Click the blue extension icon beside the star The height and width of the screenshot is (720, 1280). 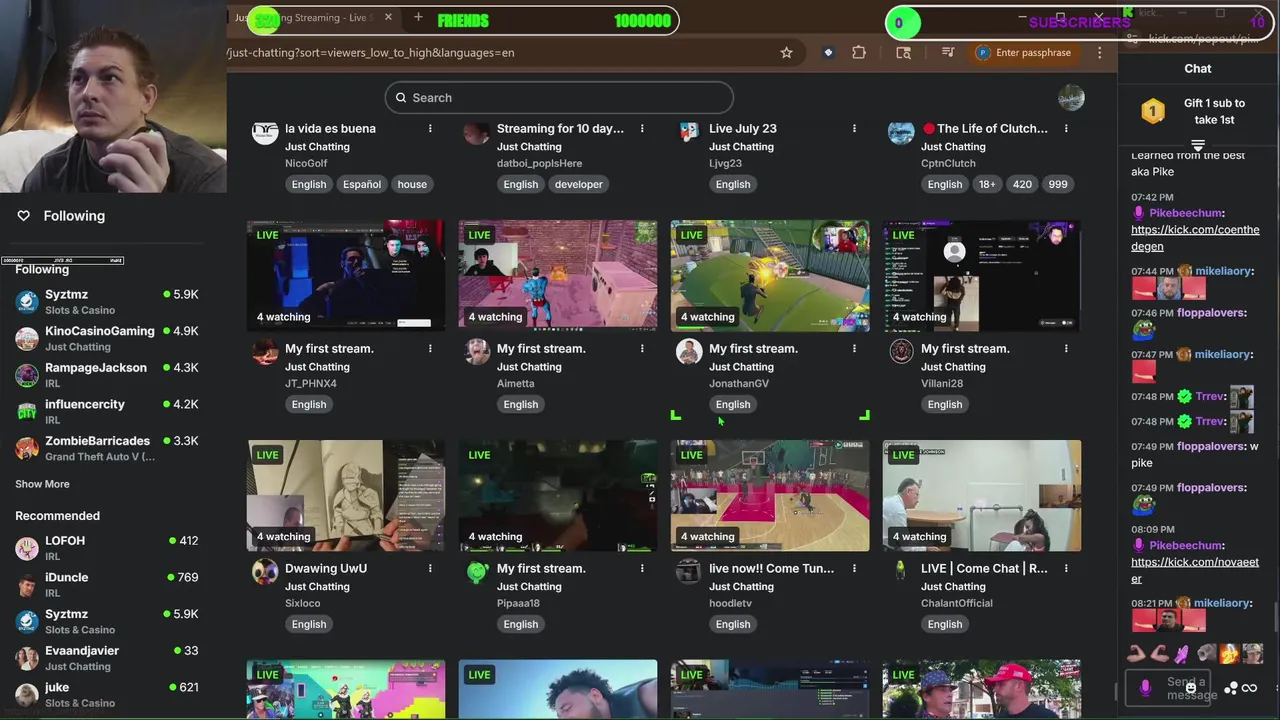(x=828, y=52)
